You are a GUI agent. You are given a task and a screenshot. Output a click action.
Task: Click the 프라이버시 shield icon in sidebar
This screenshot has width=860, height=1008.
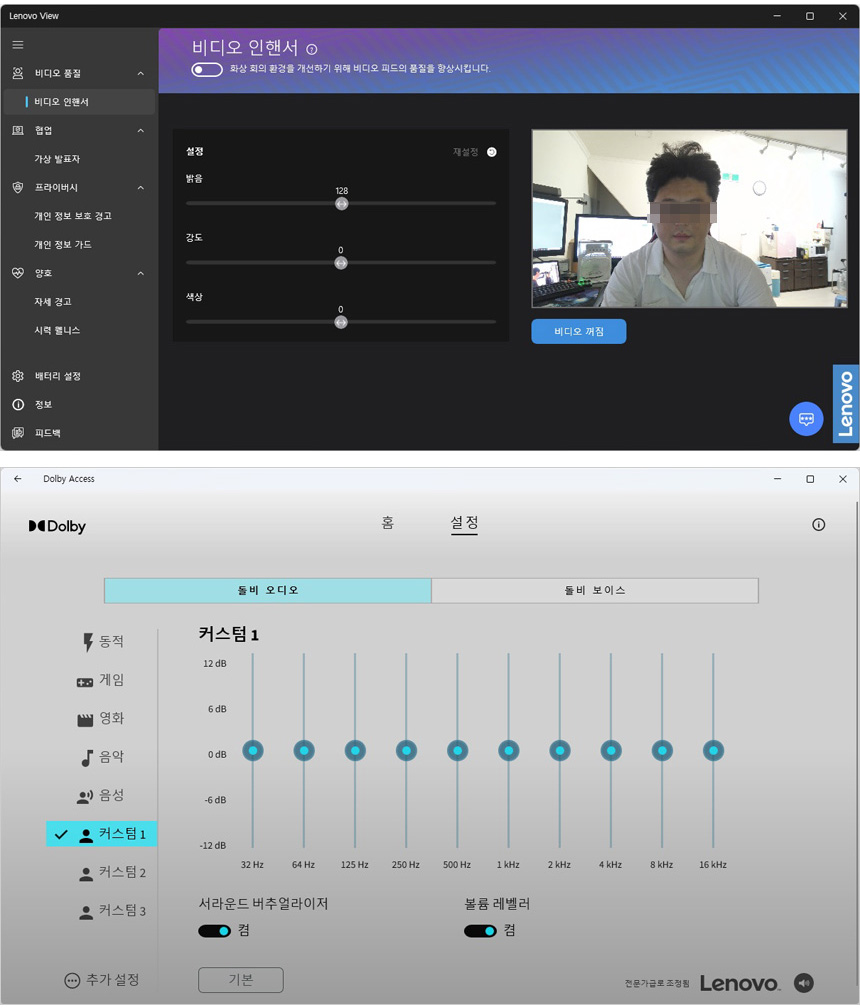pos(18,188)
